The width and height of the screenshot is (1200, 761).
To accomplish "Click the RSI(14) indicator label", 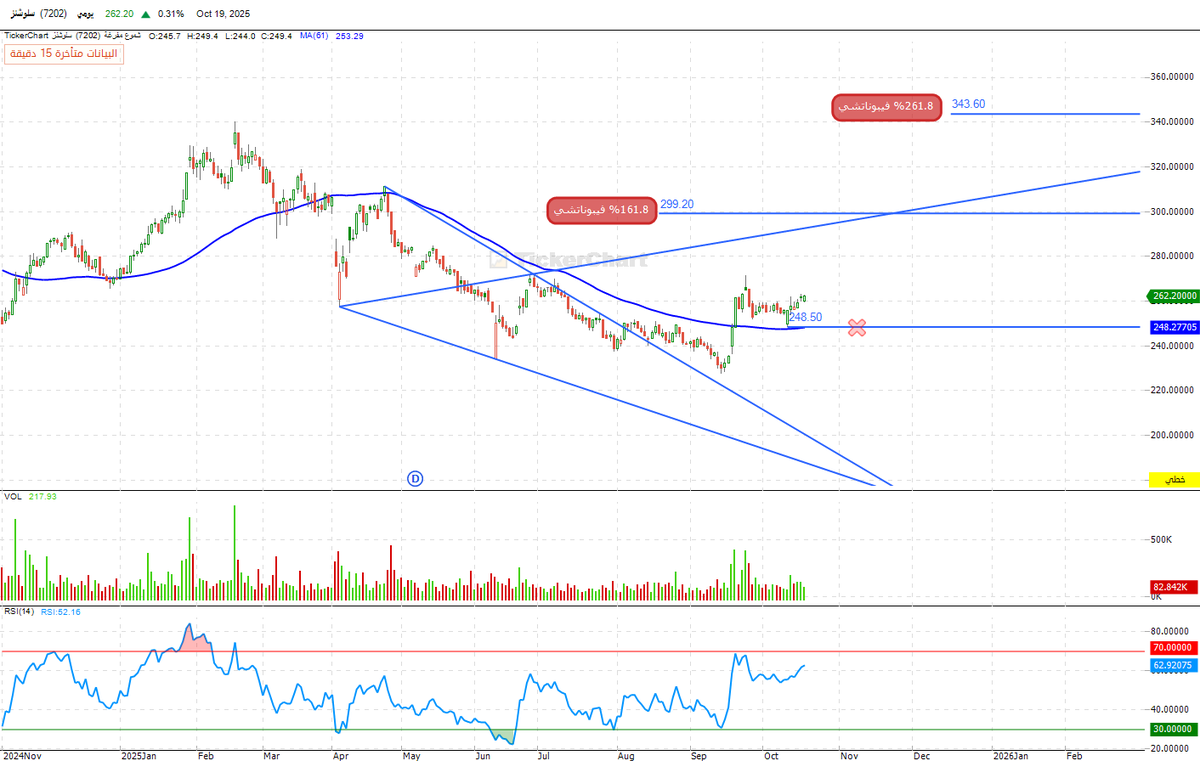I will point(19,611).
